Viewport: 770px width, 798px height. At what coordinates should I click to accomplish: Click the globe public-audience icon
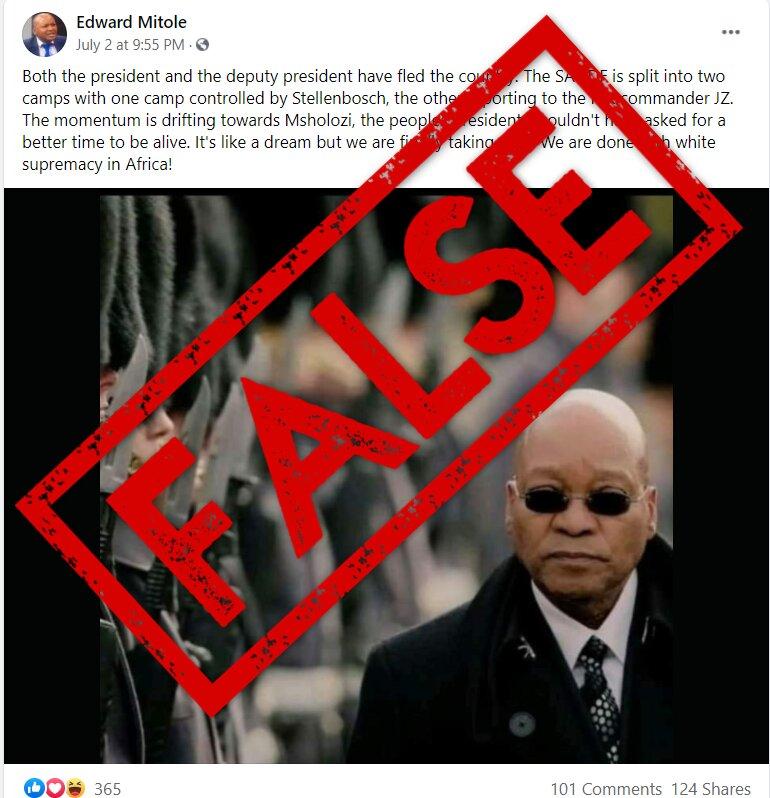point(203,45)
